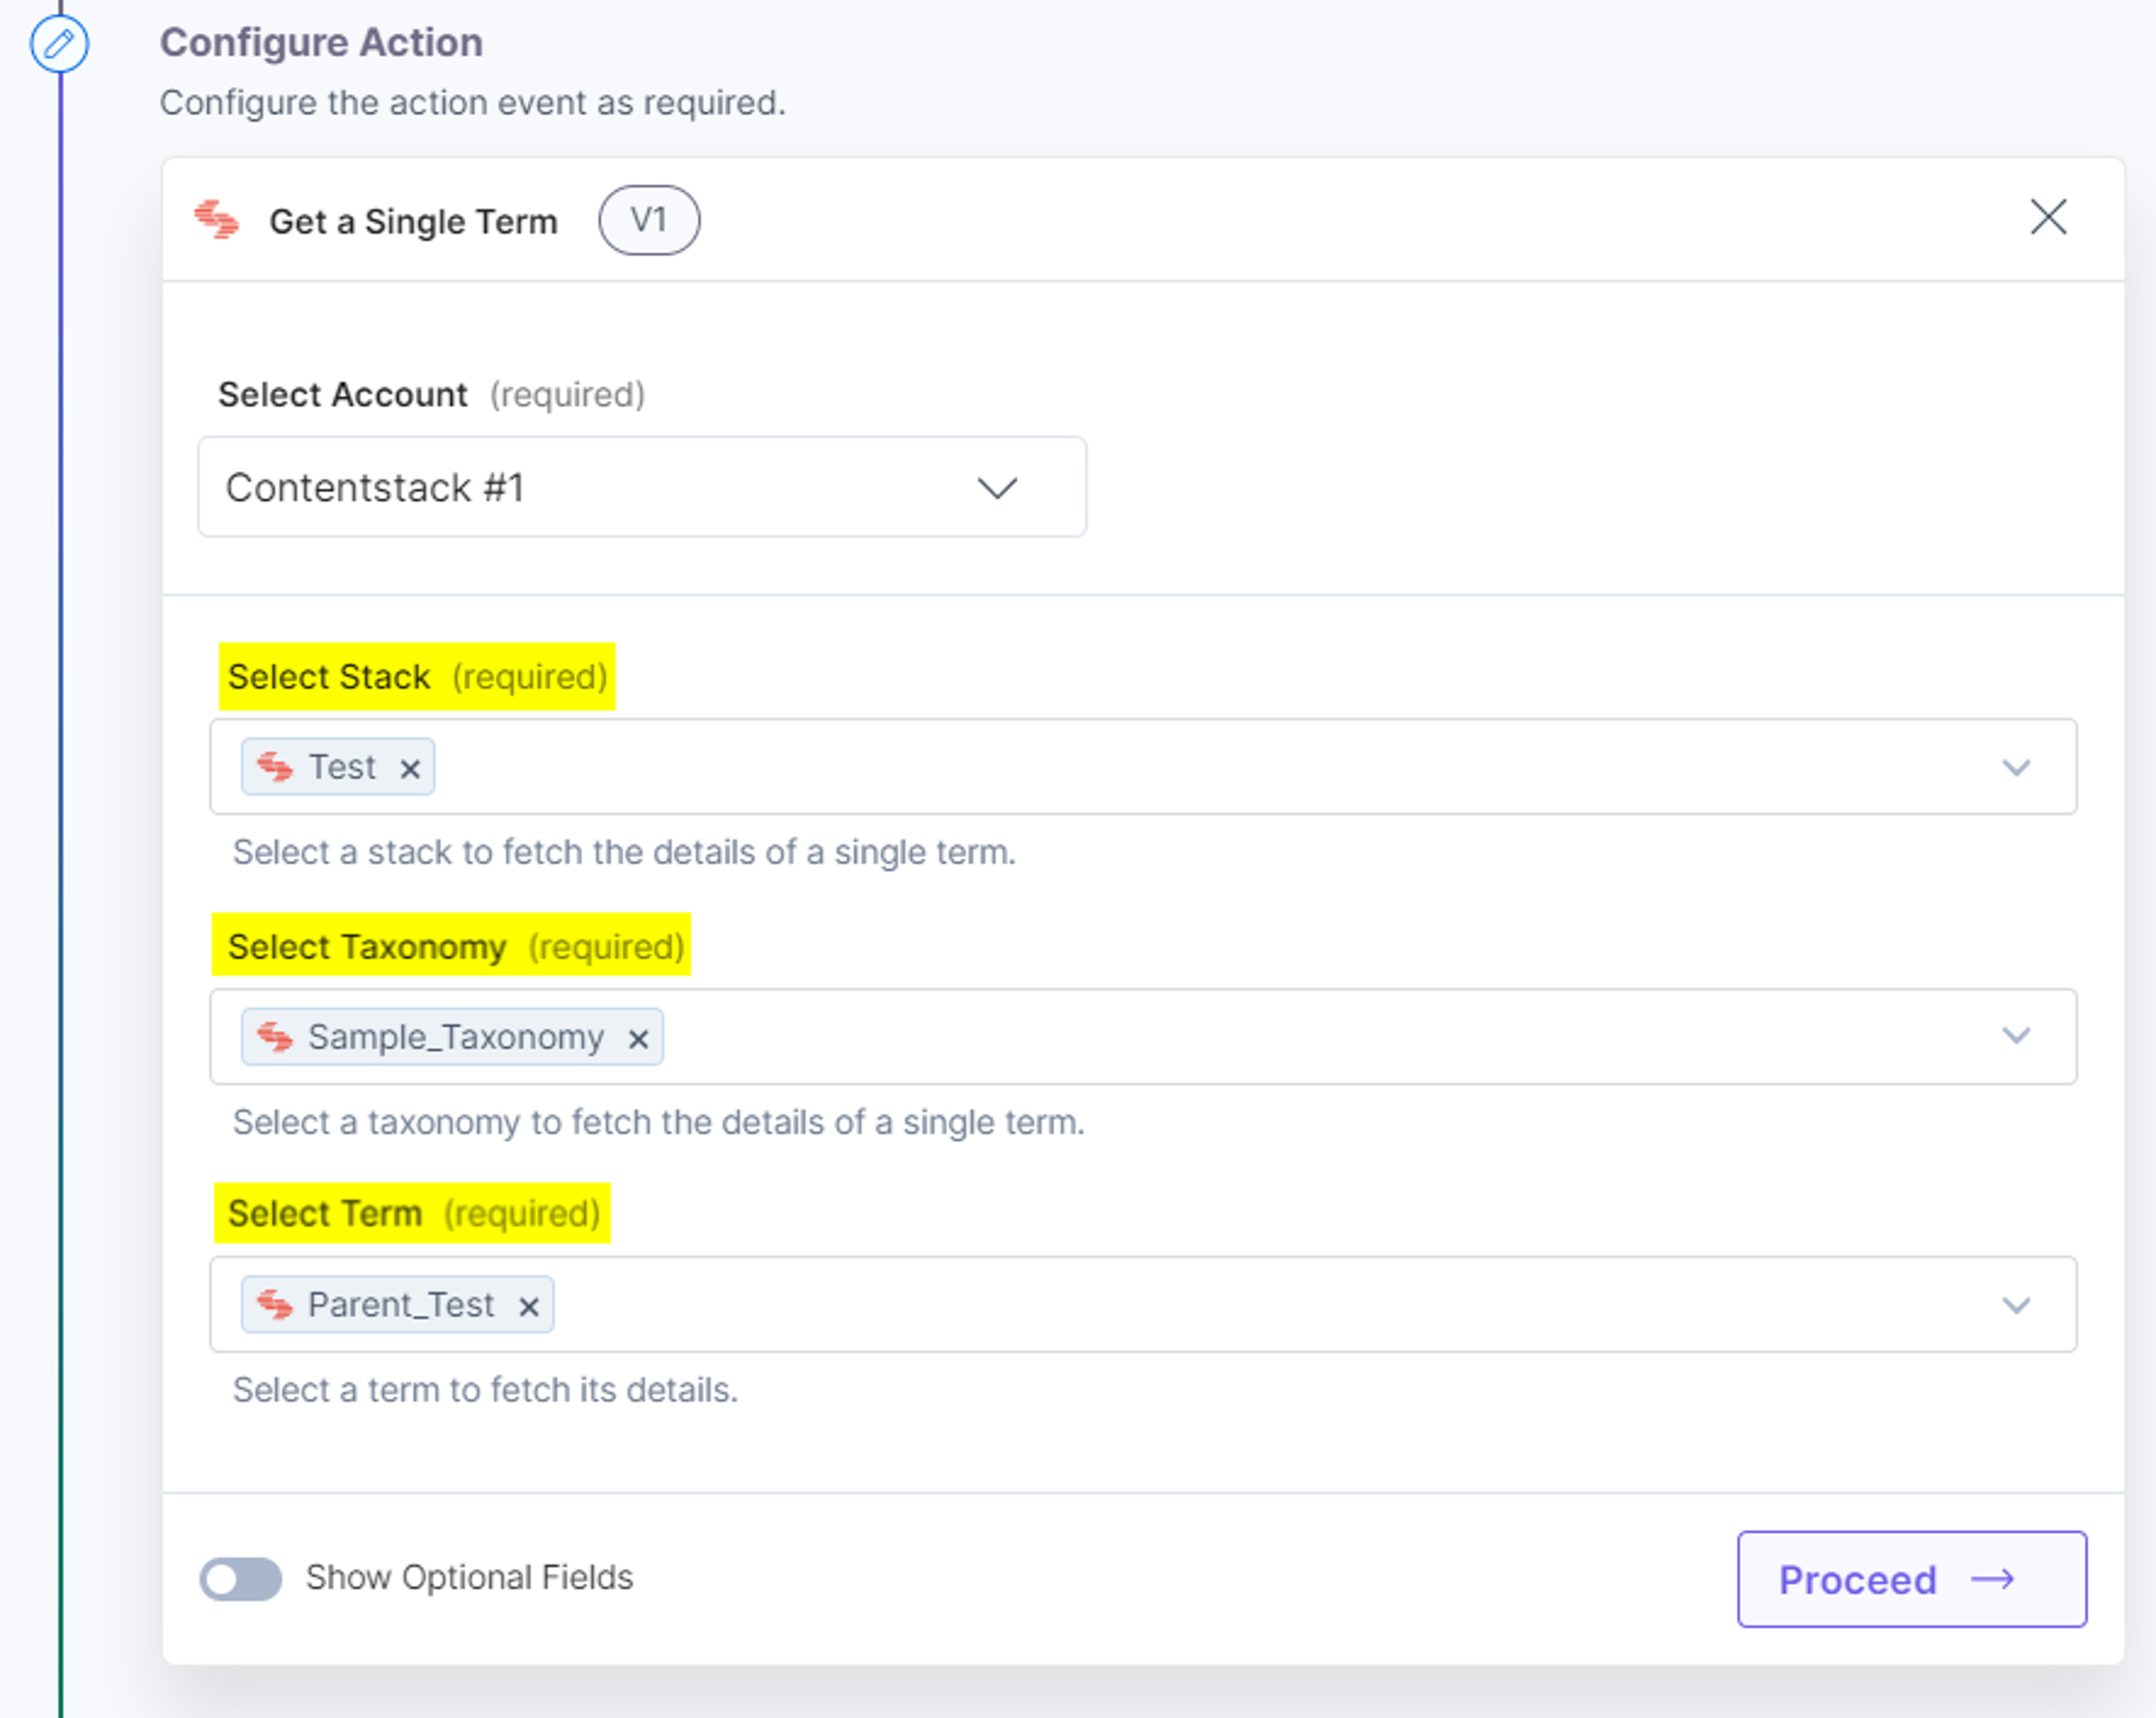Expand the Select Taxonomy dropdown chevron
Screen dimensions: 2156x1718
coord(2016,1036)
